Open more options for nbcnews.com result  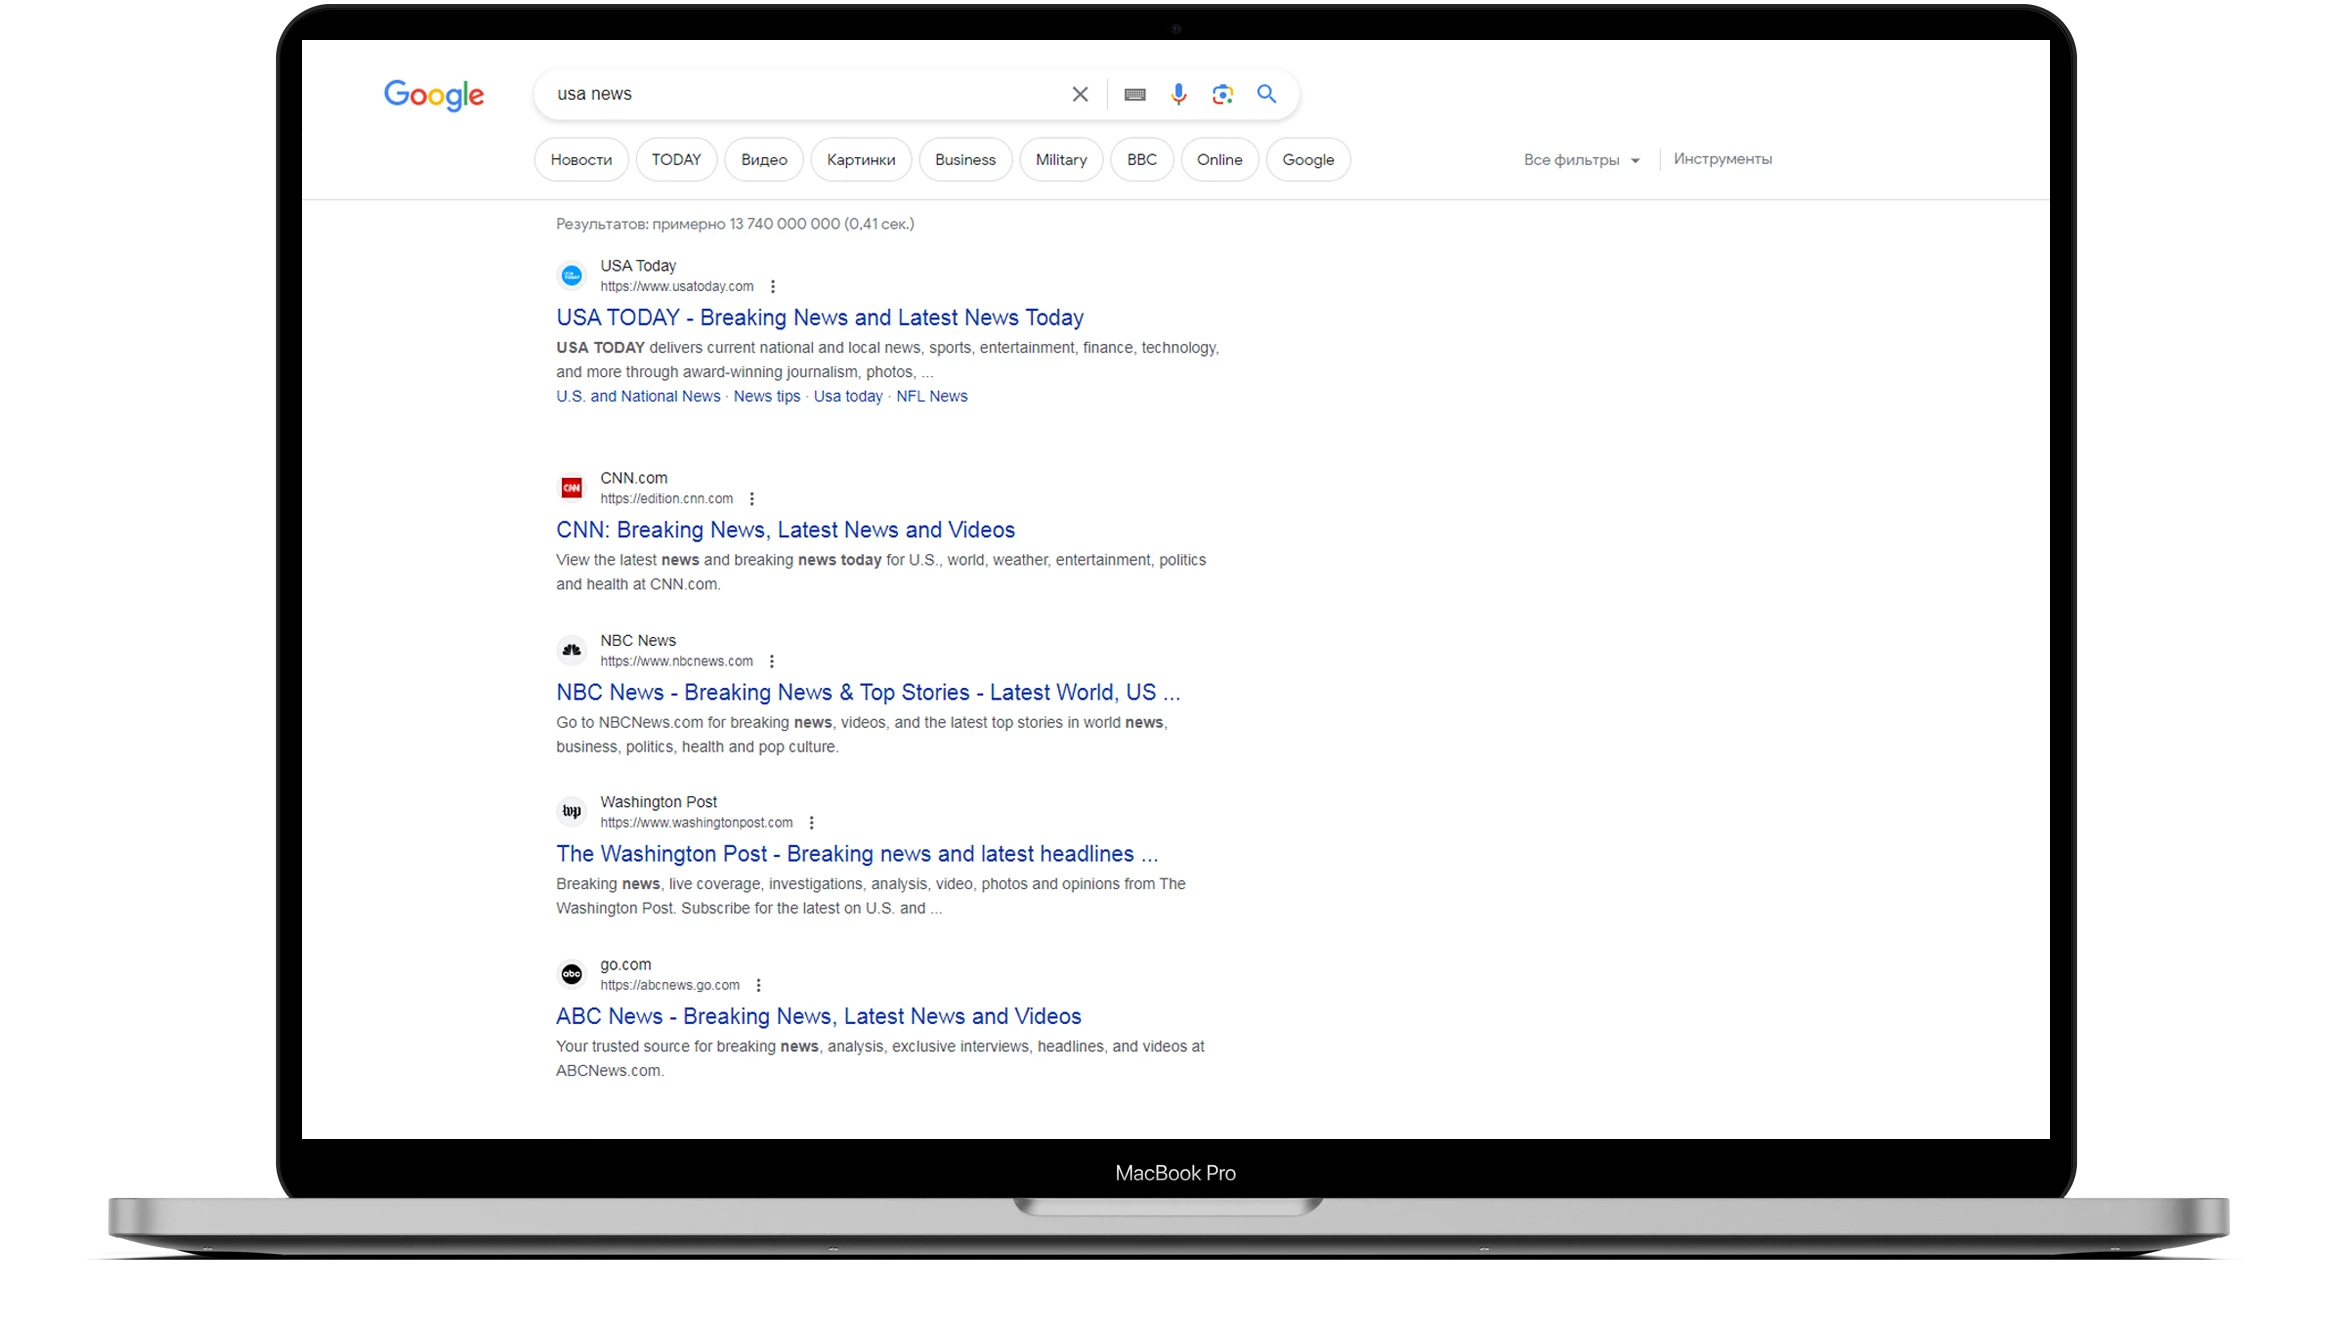(x=772, y=661)
